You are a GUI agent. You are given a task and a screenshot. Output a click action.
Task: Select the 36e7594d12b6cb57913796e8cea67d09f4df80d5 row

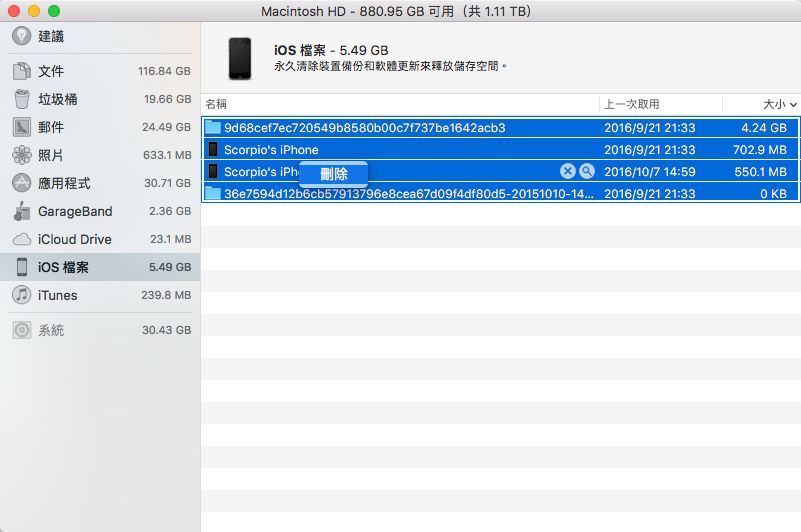pyautogui.click(x=501, y=193)
